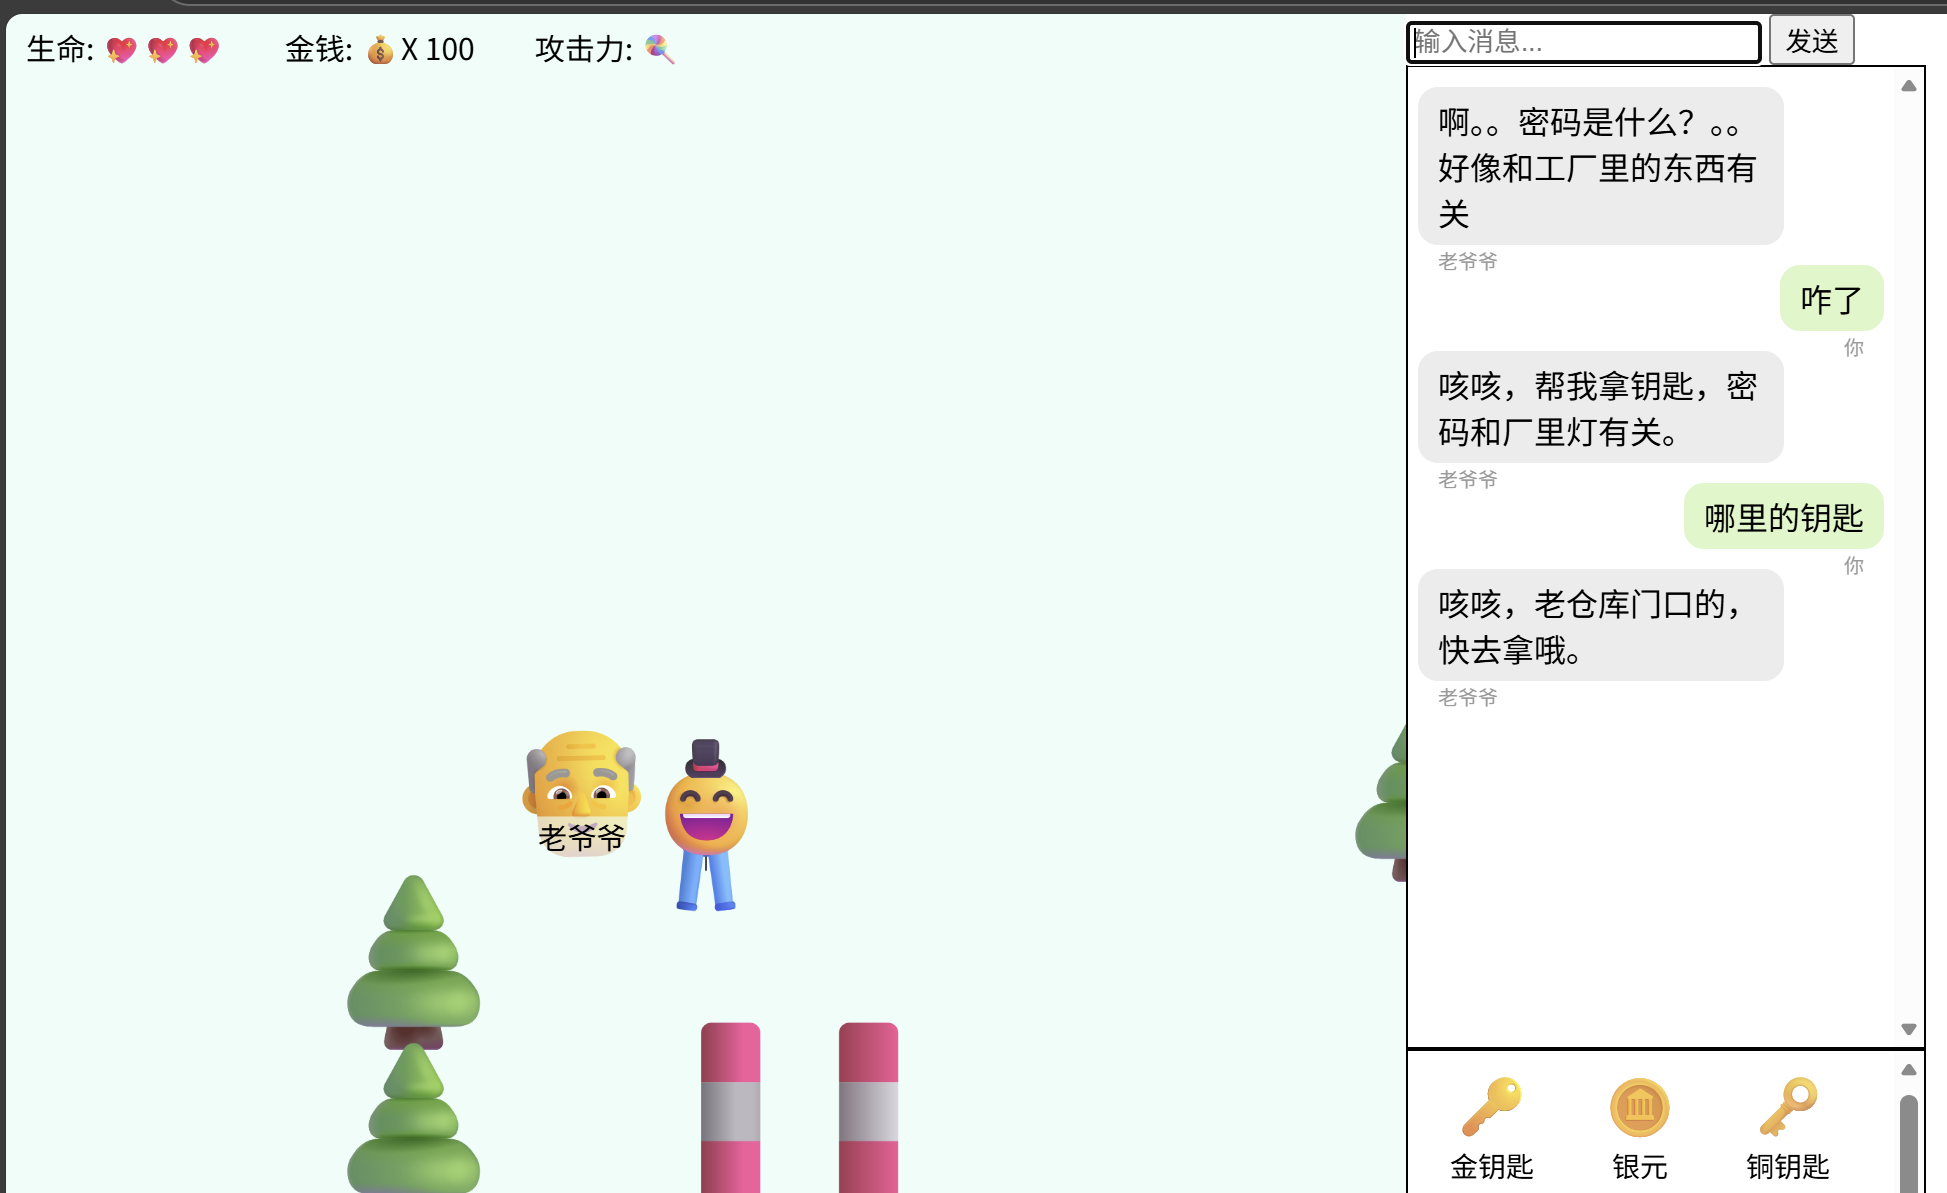Screen dimensions: 1947x1193
Task: Click the 输入消息 text input field
Action: tap(1583, 42)
